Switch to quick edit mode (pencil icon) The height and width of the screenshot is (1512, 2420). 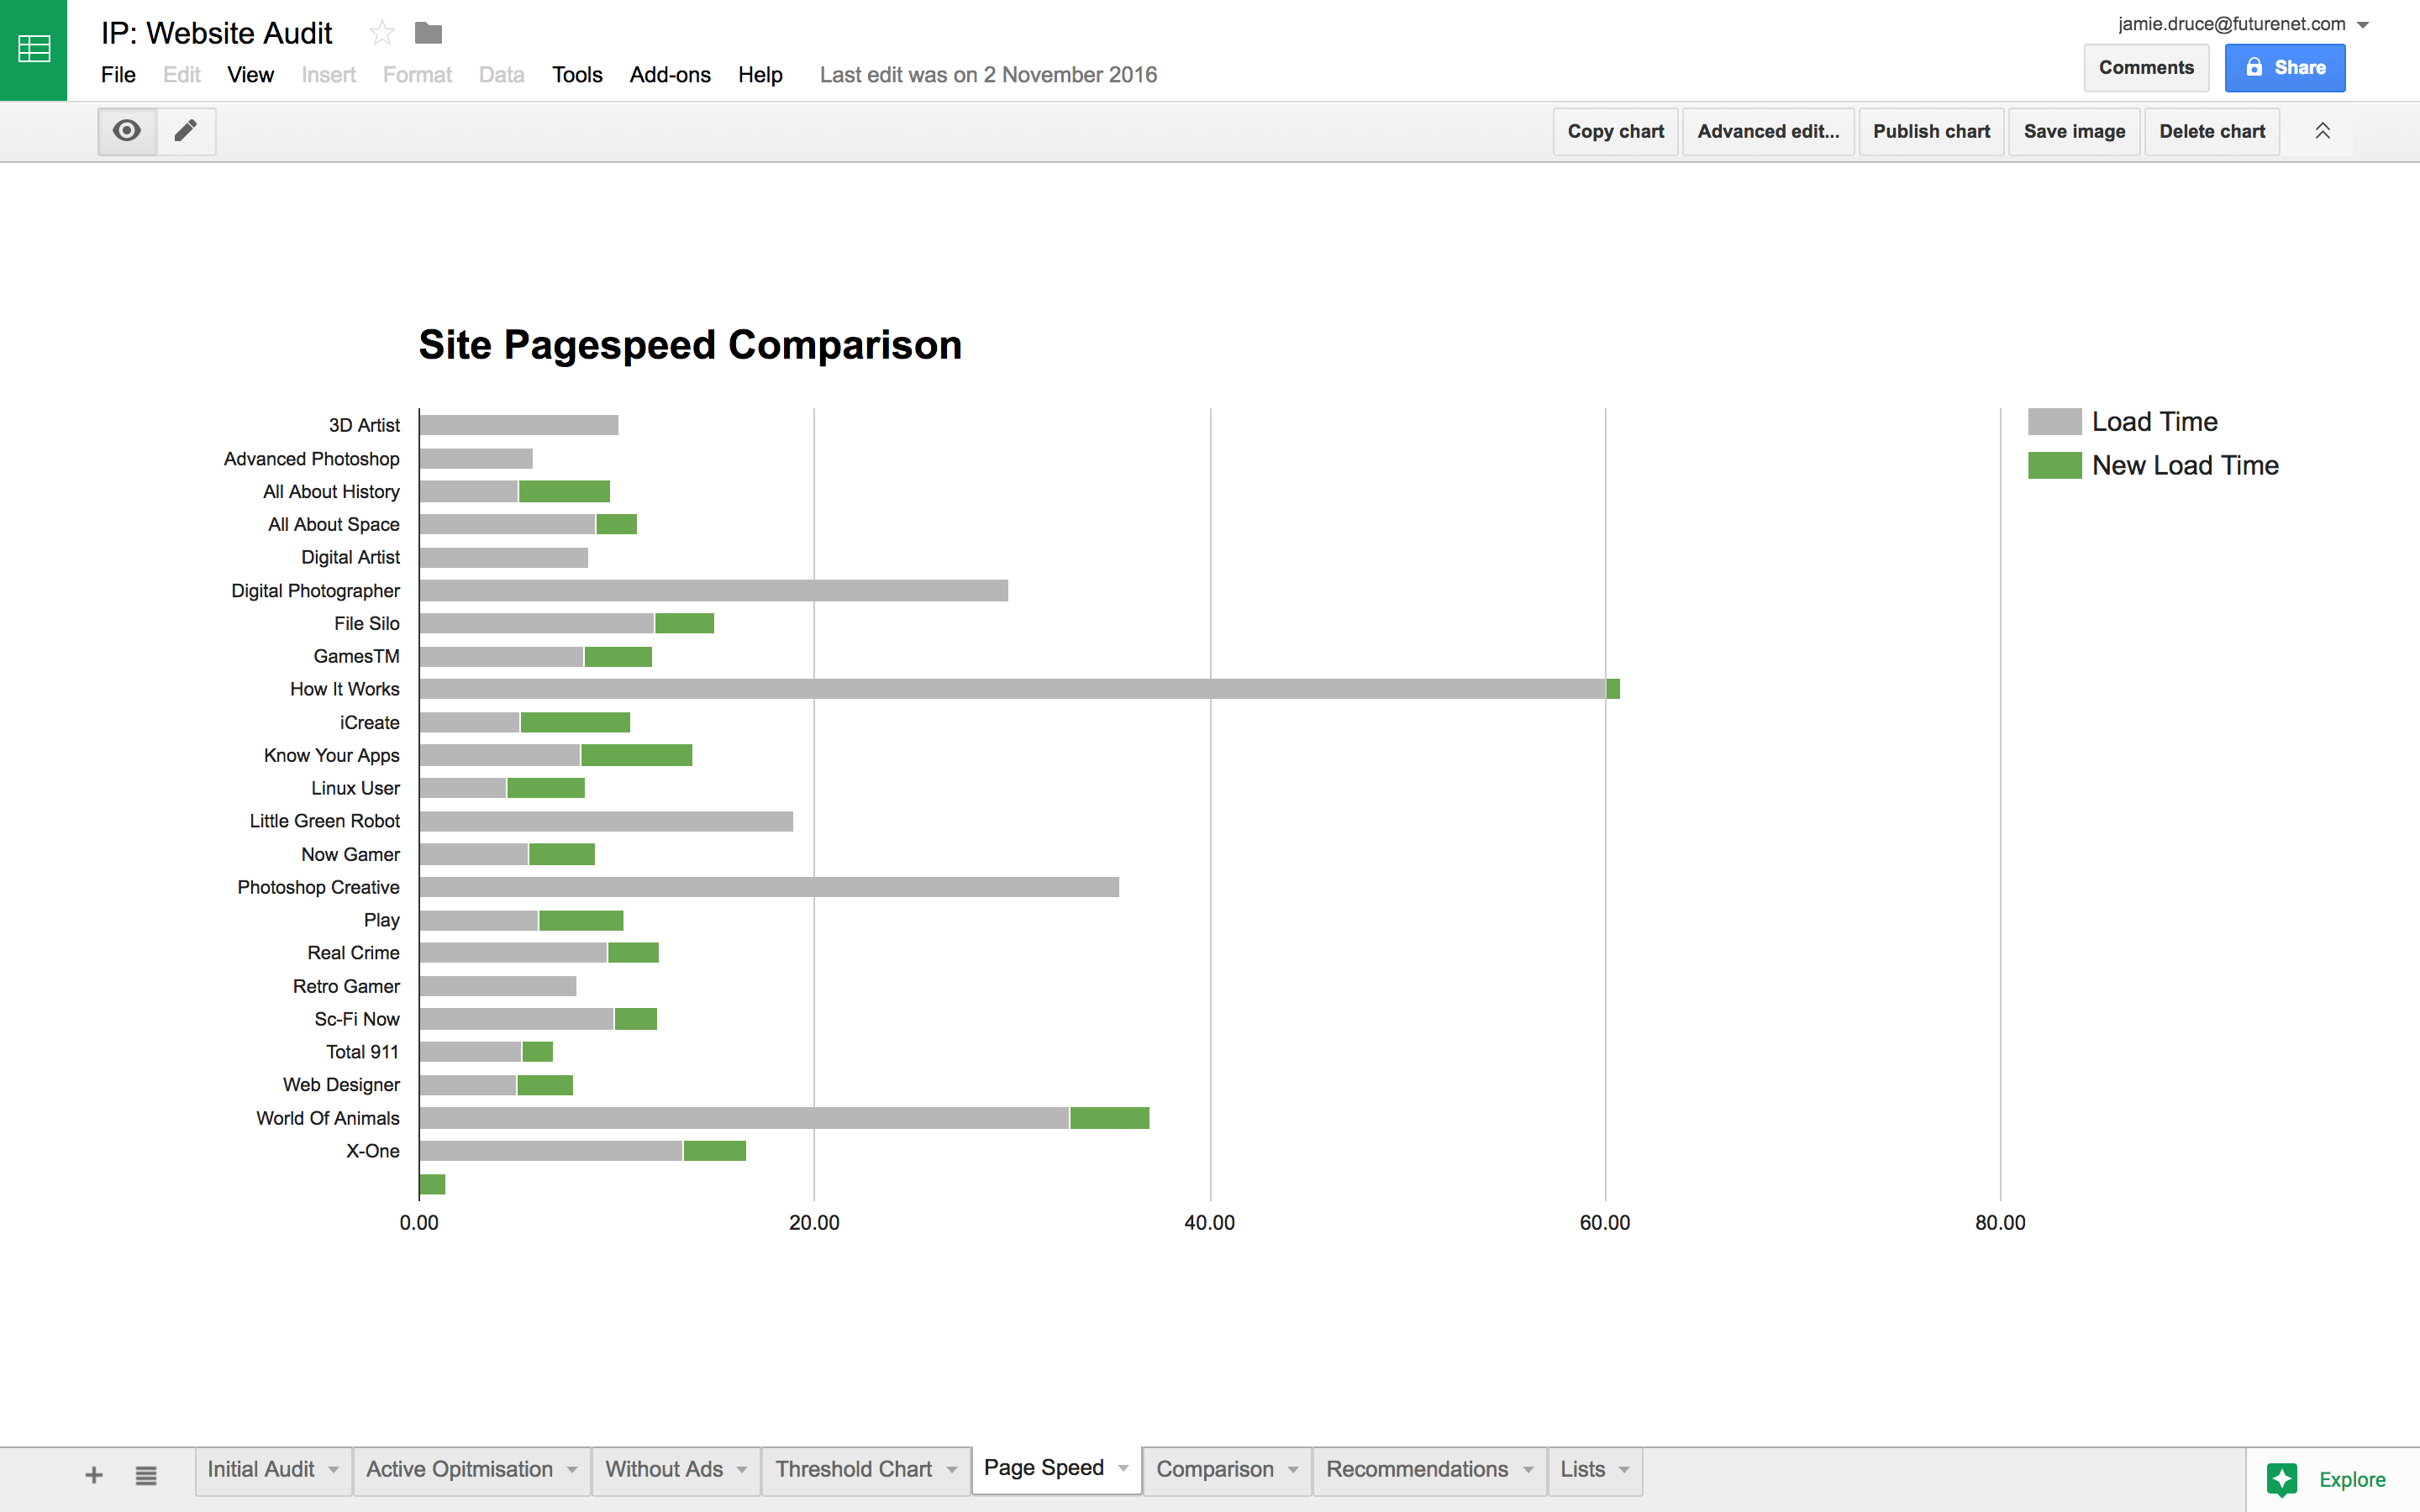click(186, 131)
